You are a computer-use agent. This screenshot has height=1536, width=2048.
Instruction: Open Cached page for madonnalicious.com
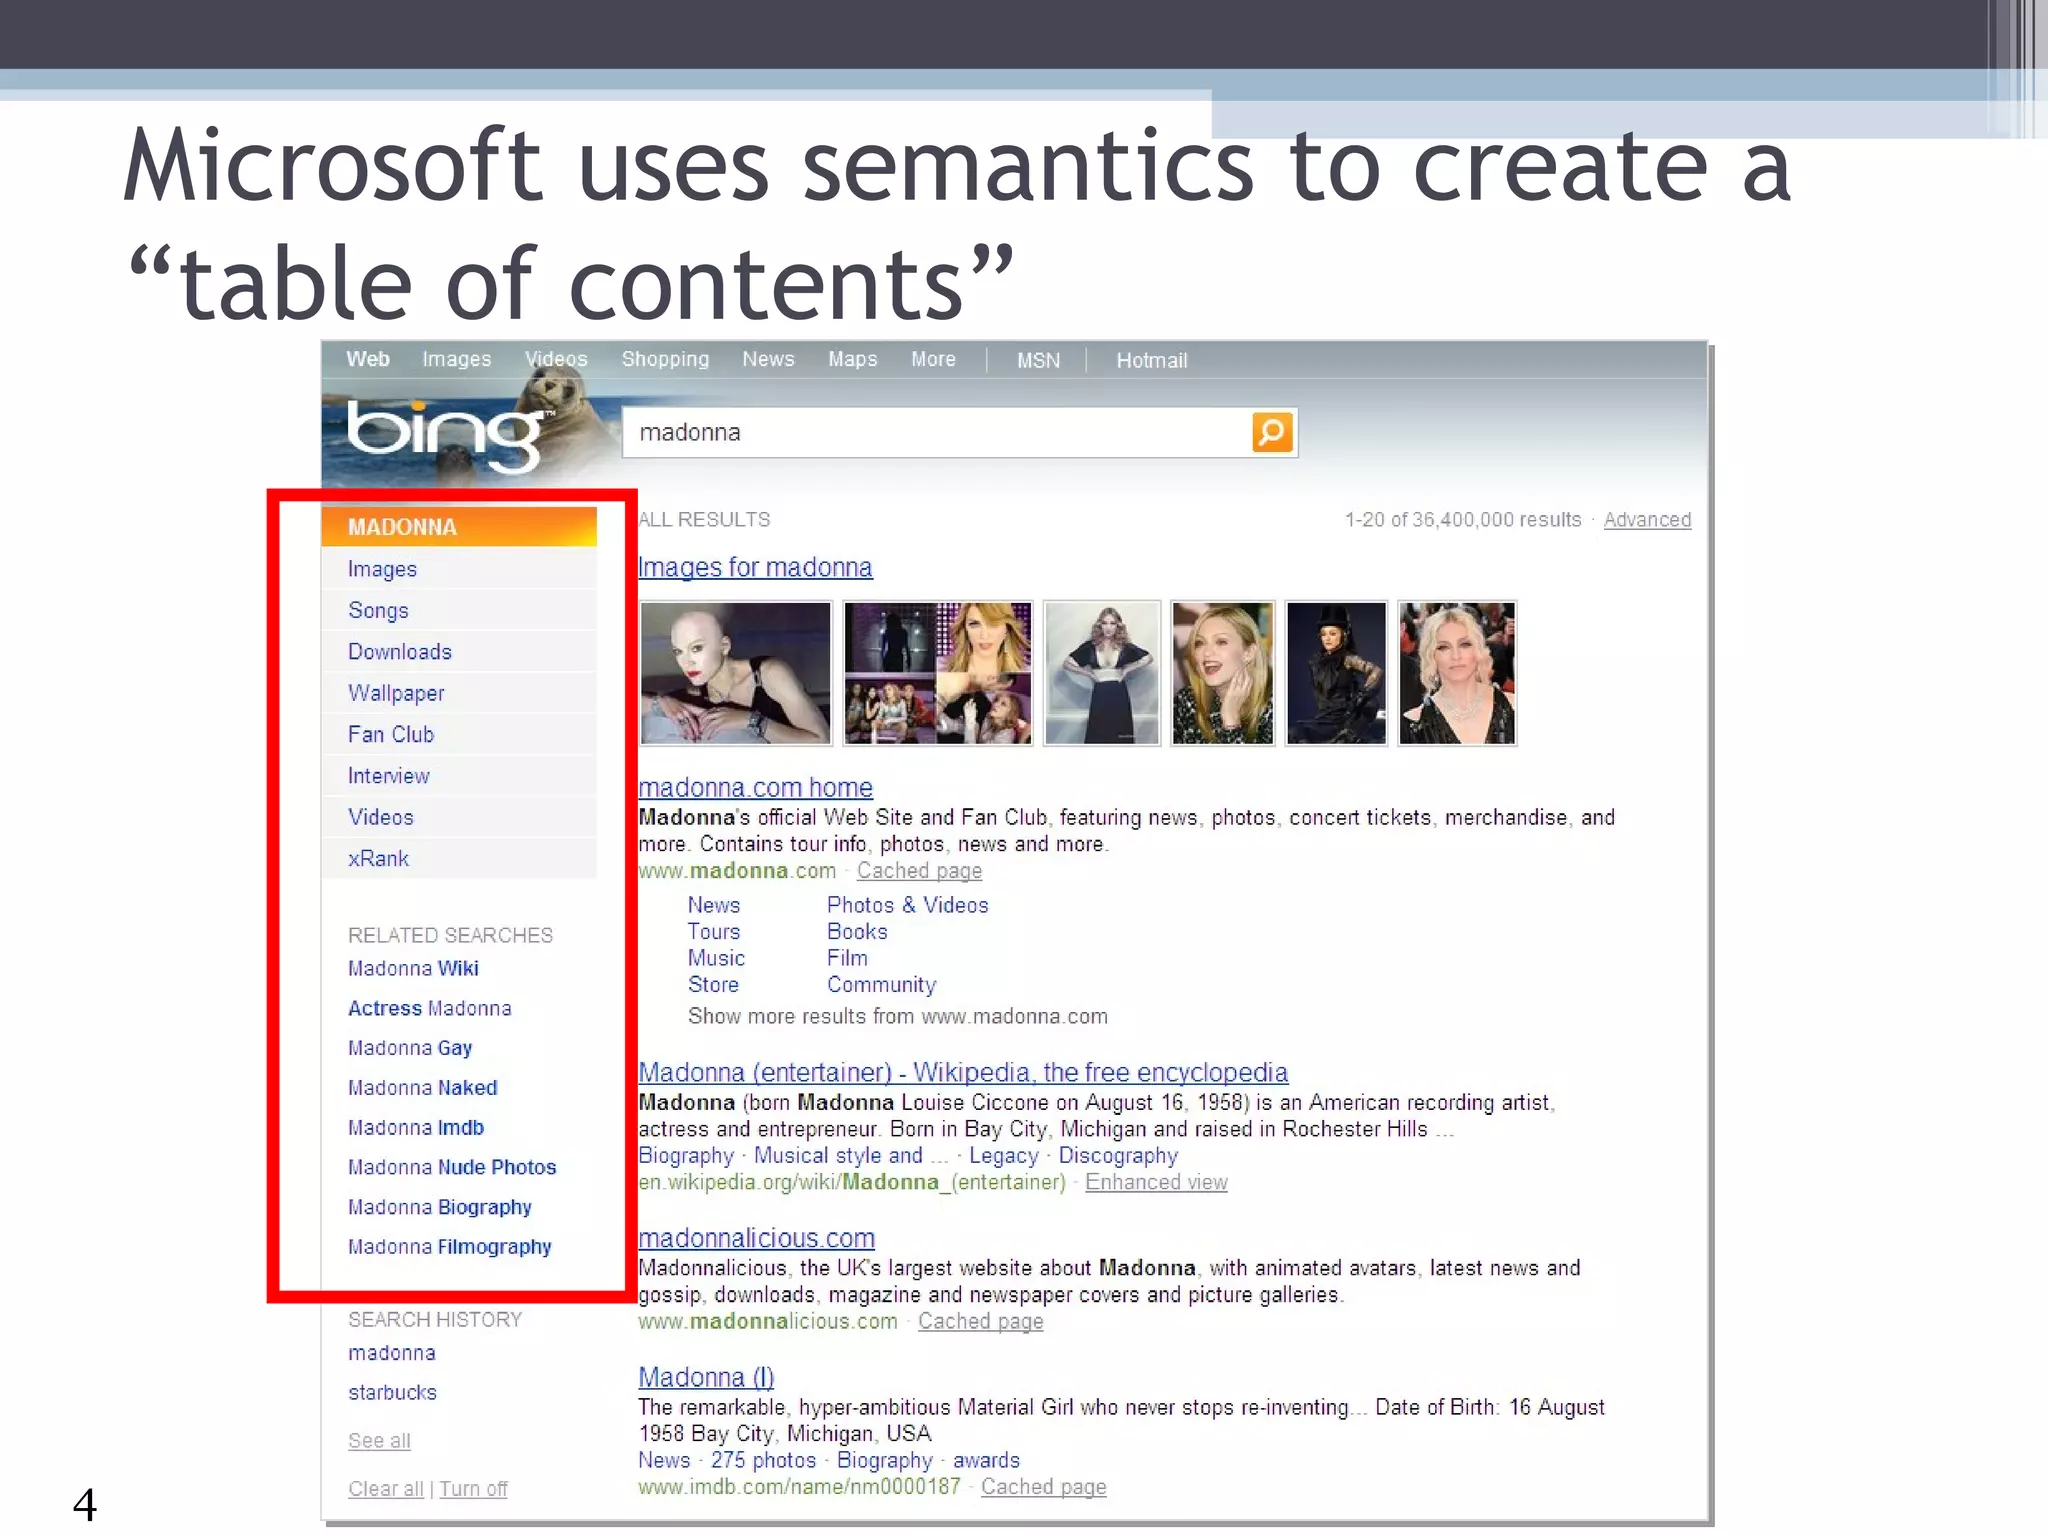[x=980, y=1322]
